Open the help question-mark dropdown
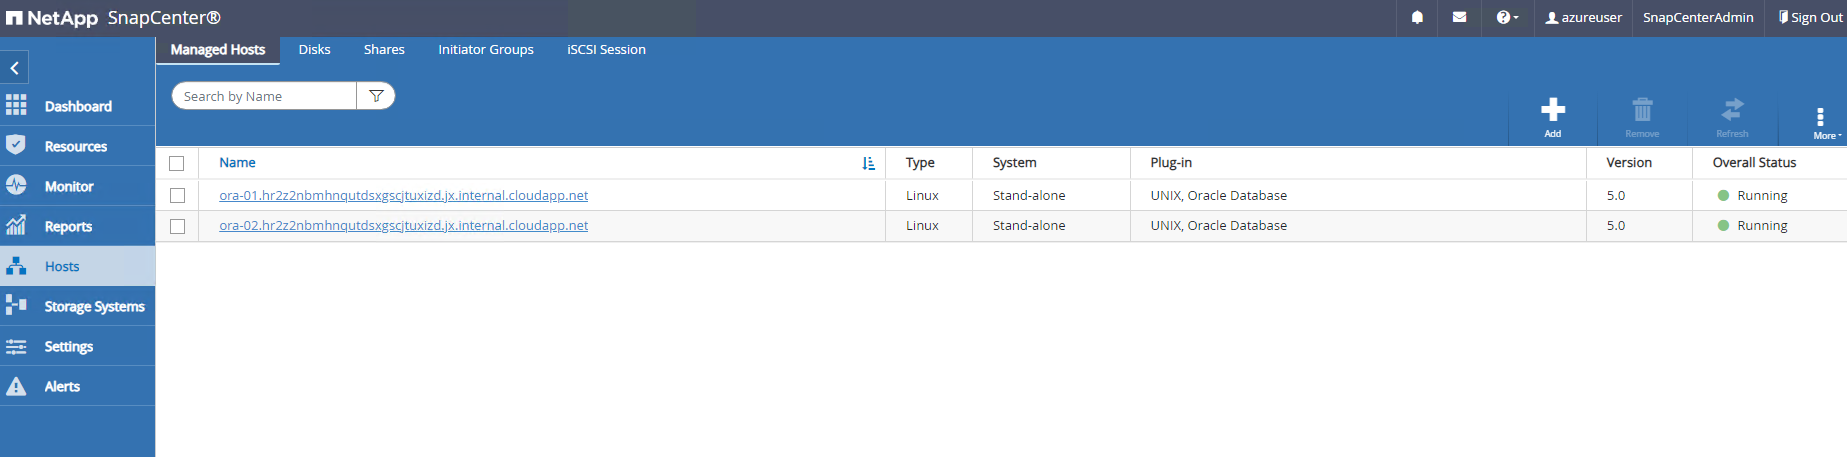The height and width of the screenshot is (457, 1847). pos(1507,18)
